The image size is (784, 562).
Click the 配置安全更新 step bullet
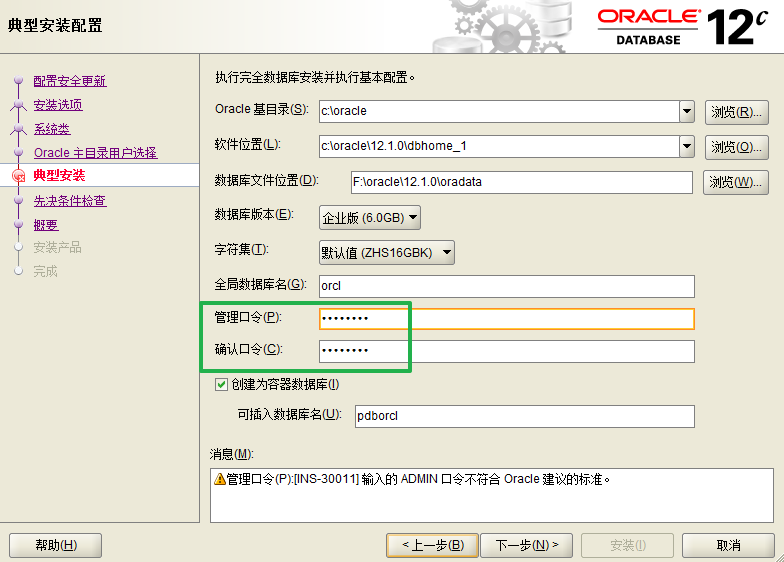tap(18, 80)
